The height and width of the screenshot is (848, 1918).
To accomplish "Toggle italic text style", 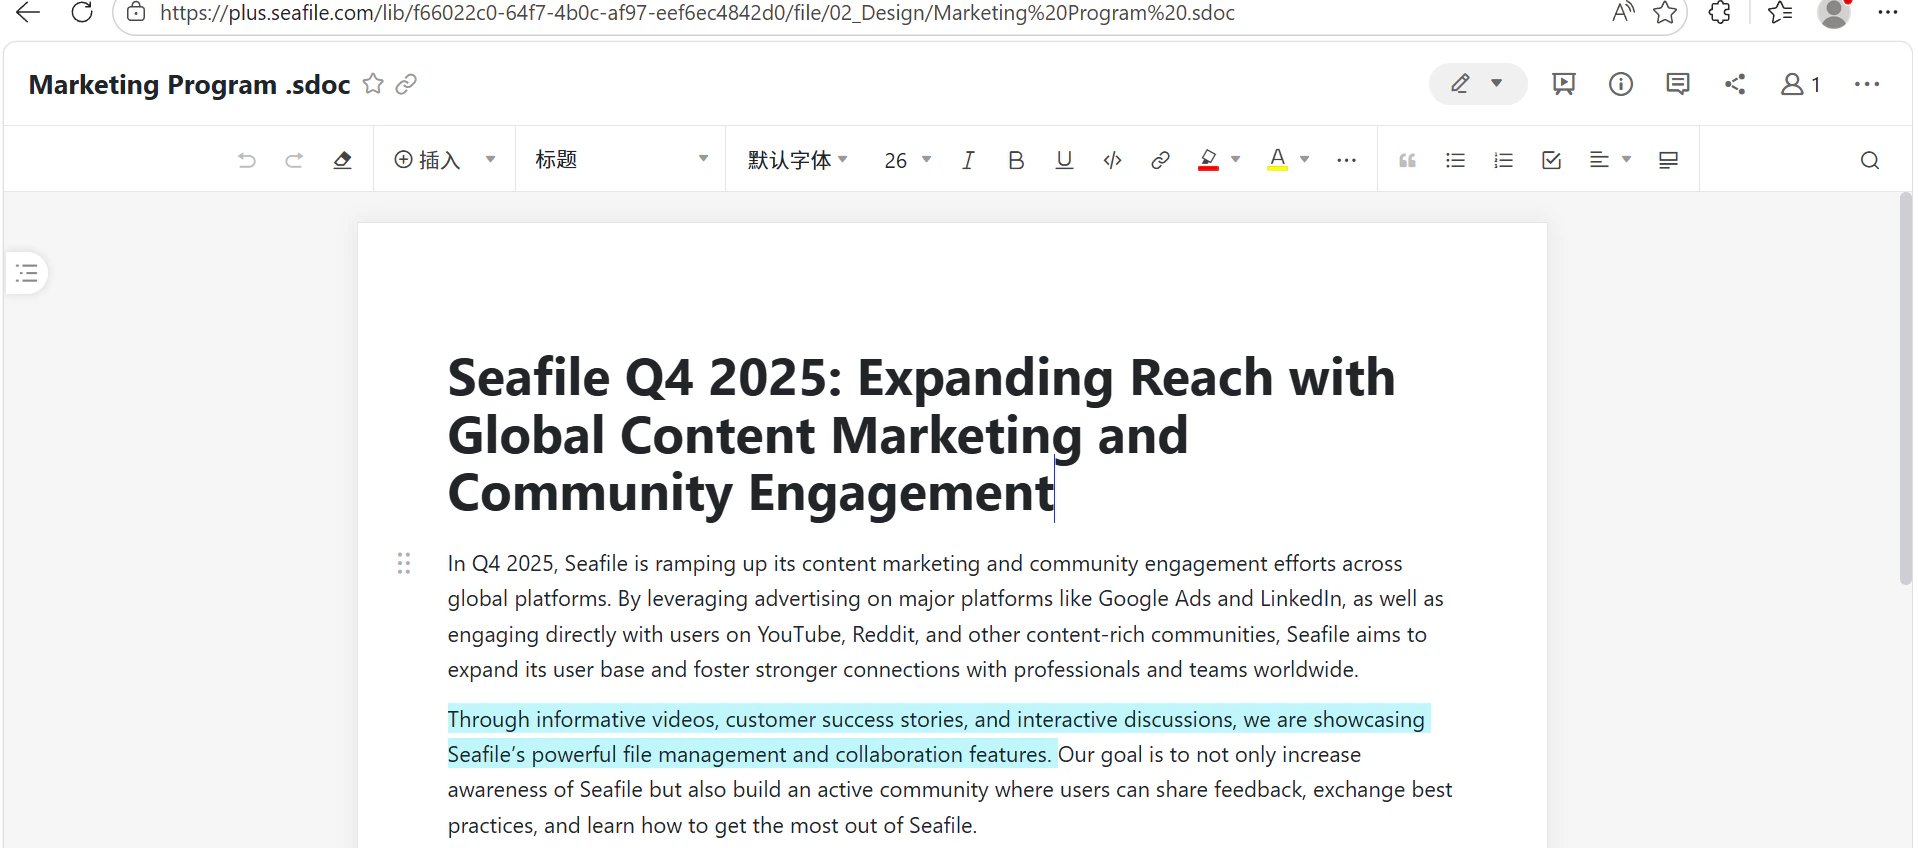I will (x=967, y=160).
